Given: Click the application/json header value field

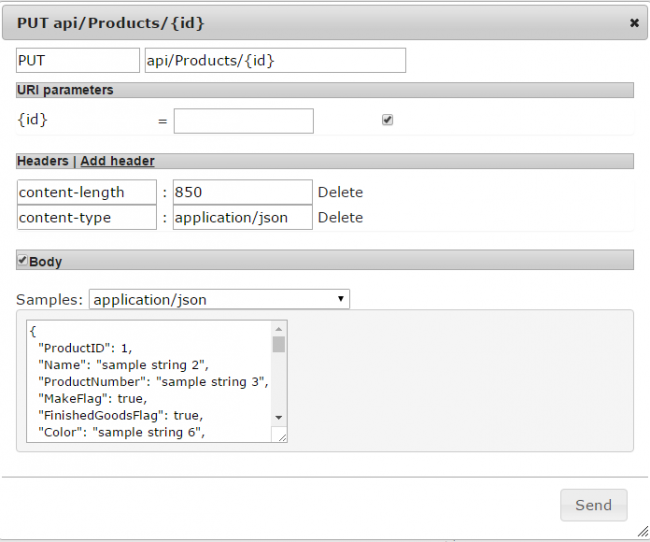Looking at the screenshot, I should click(x=243, y=217).
